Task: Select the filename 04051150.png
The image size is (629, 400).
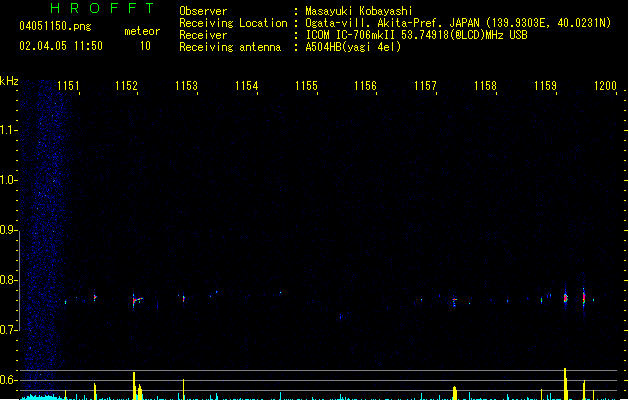Action: pyautogui.click(x=55, y=26)
